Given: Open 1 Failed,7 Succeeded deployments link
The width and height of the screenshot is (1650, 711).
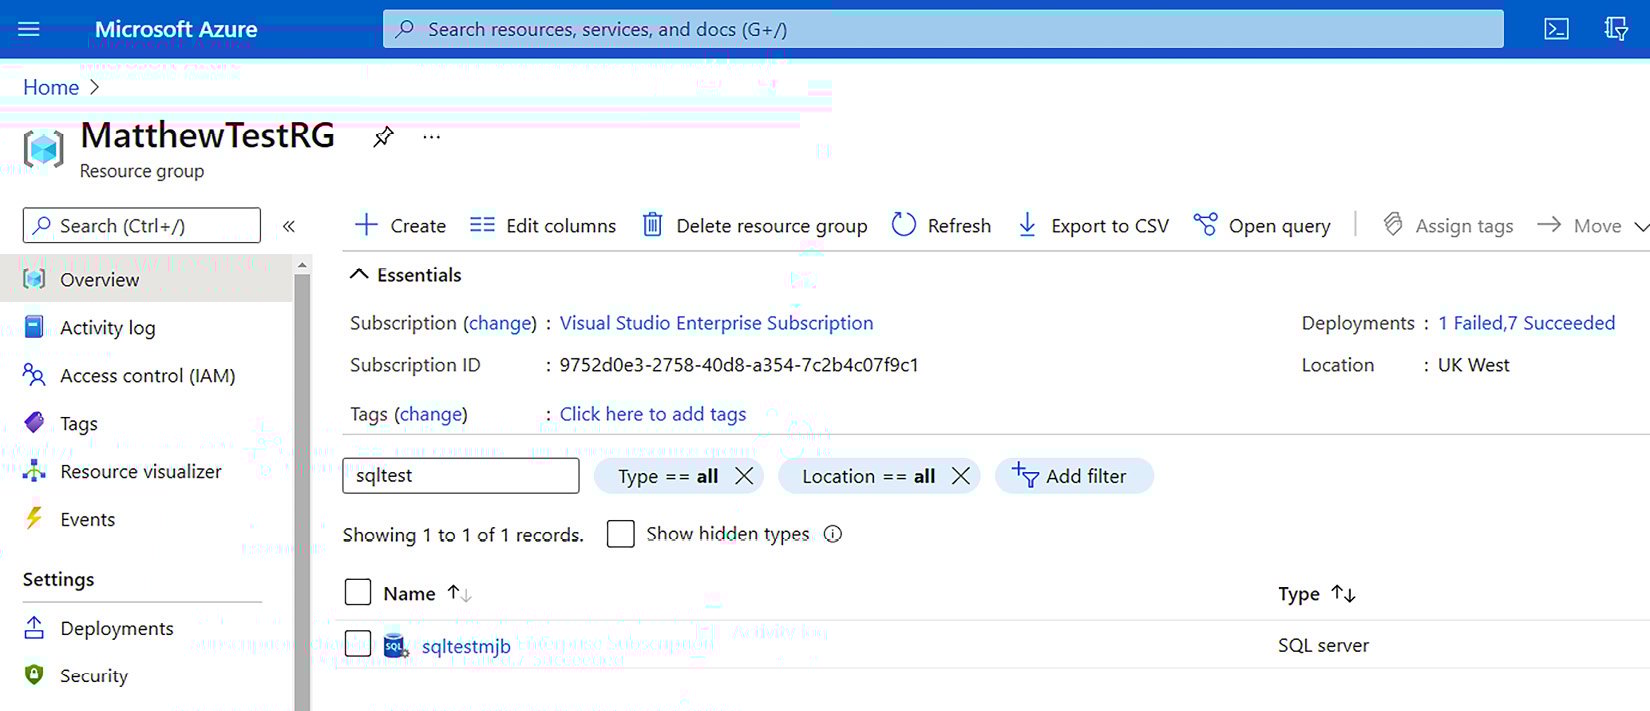Looking at the screenshot, I should 1527,323.
